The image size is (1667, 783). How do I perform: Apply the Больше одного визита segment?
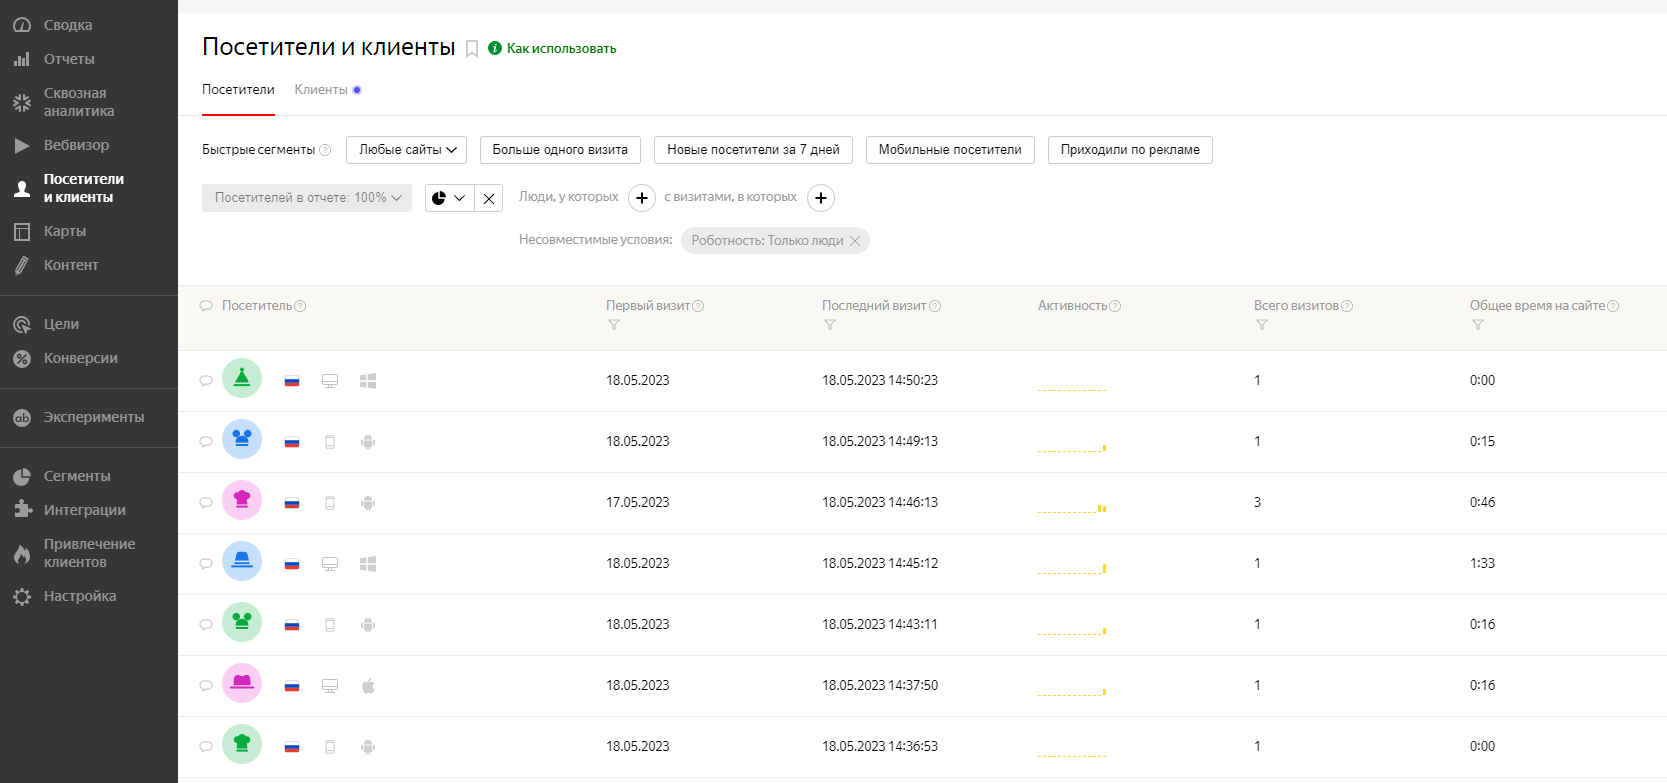click(560, 150)
